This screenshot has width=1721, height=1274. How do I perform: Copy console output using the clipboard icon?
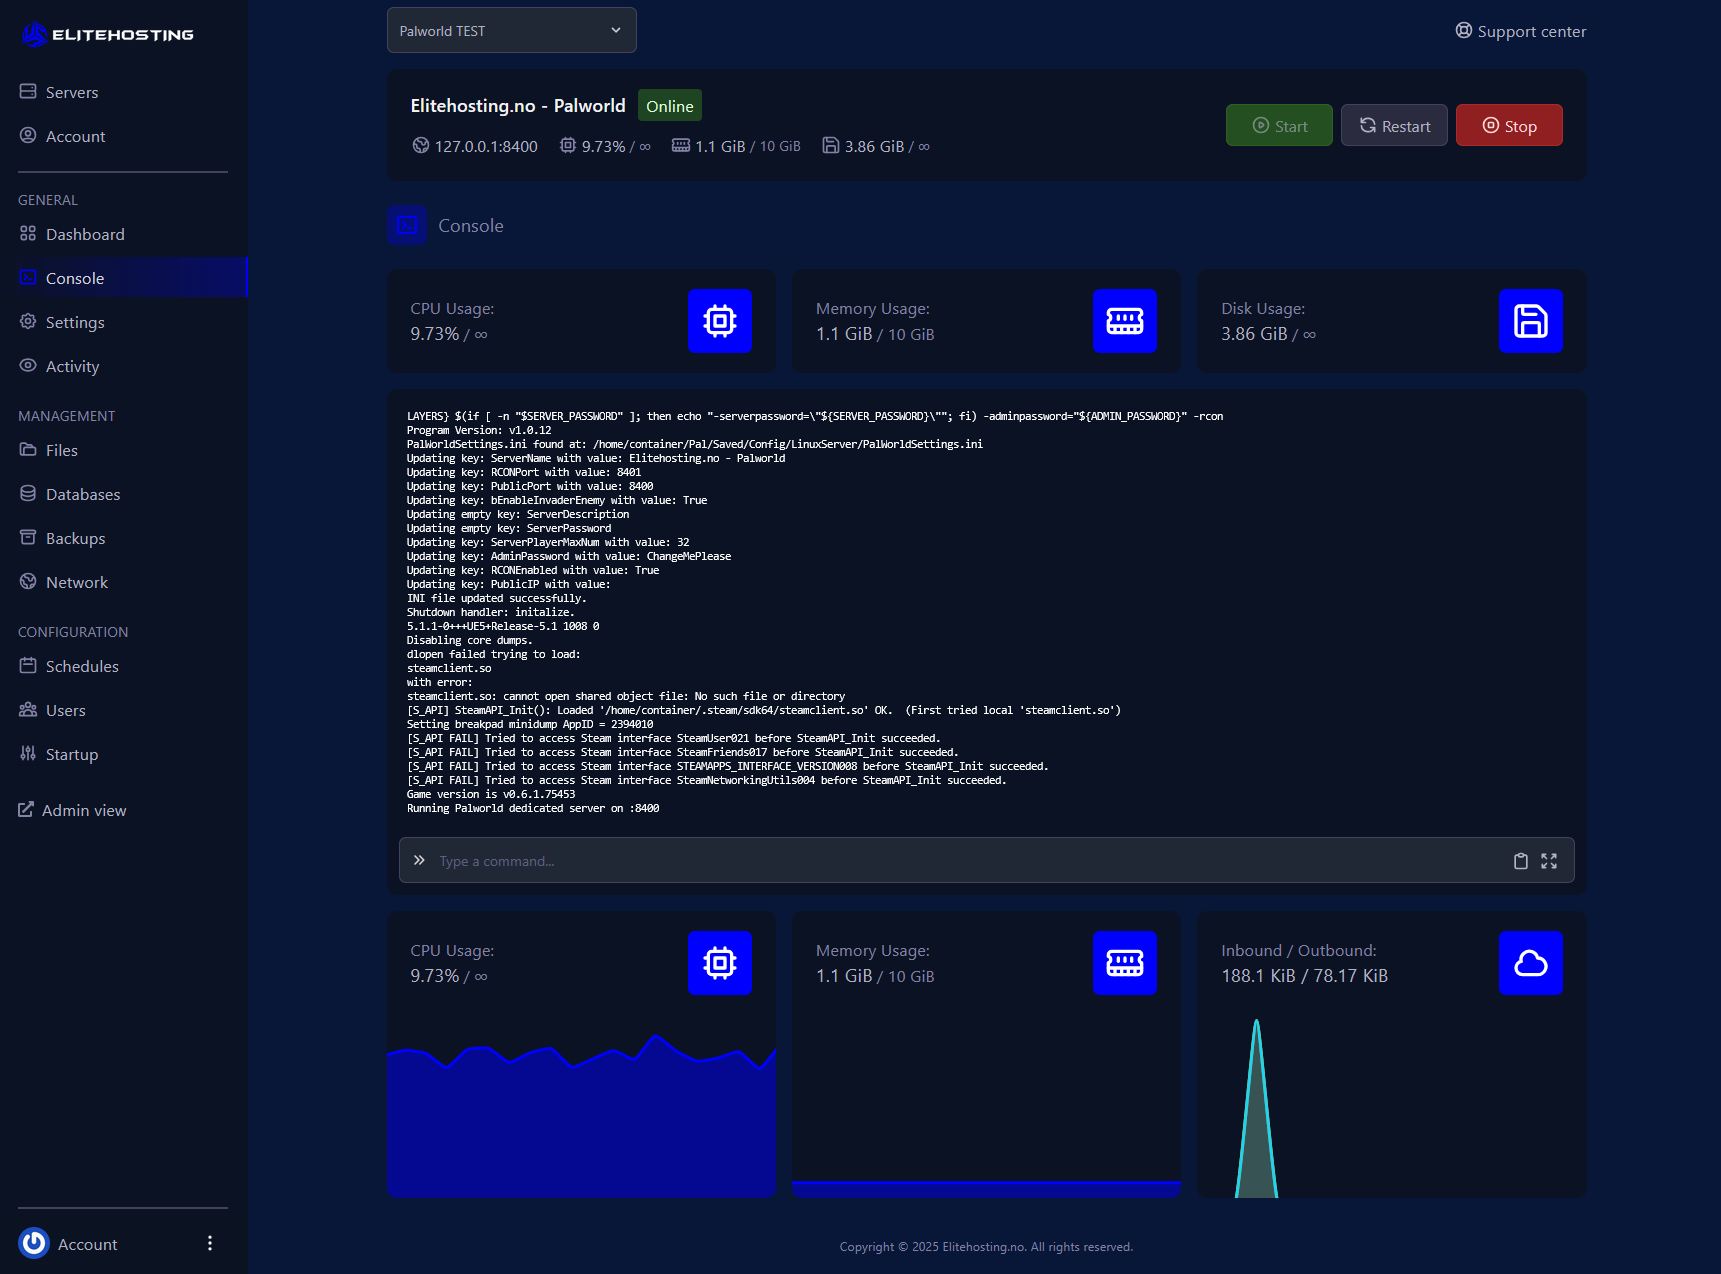coord(1520,860)
